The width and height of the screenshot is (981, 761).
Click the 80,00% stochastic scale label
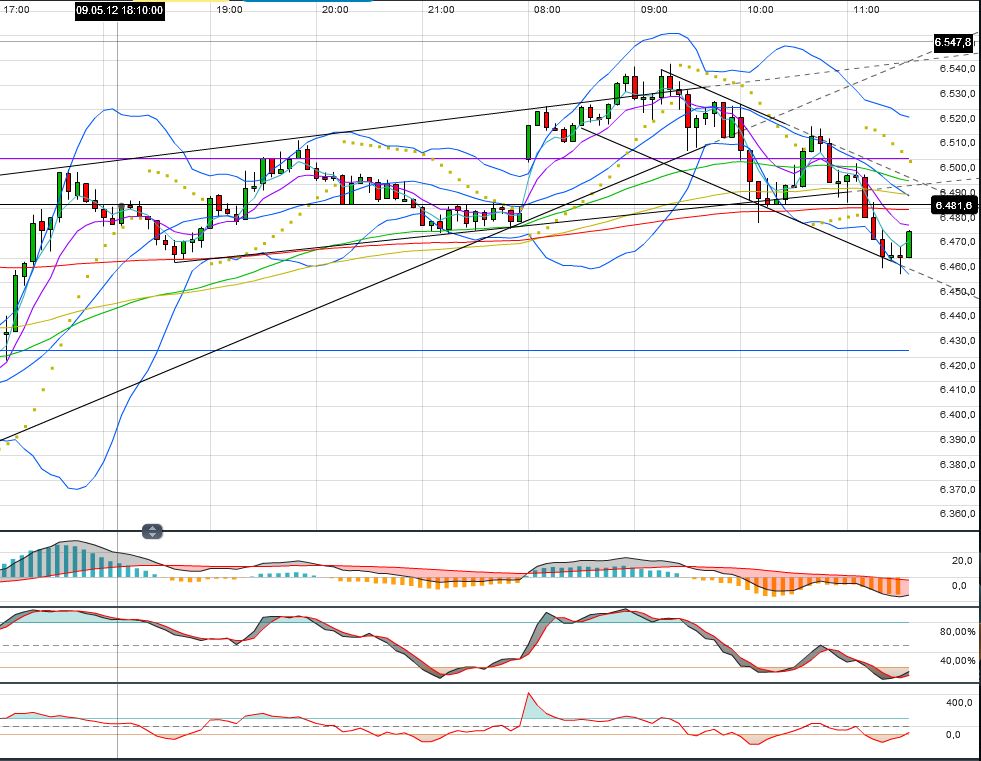coord(957,632)
